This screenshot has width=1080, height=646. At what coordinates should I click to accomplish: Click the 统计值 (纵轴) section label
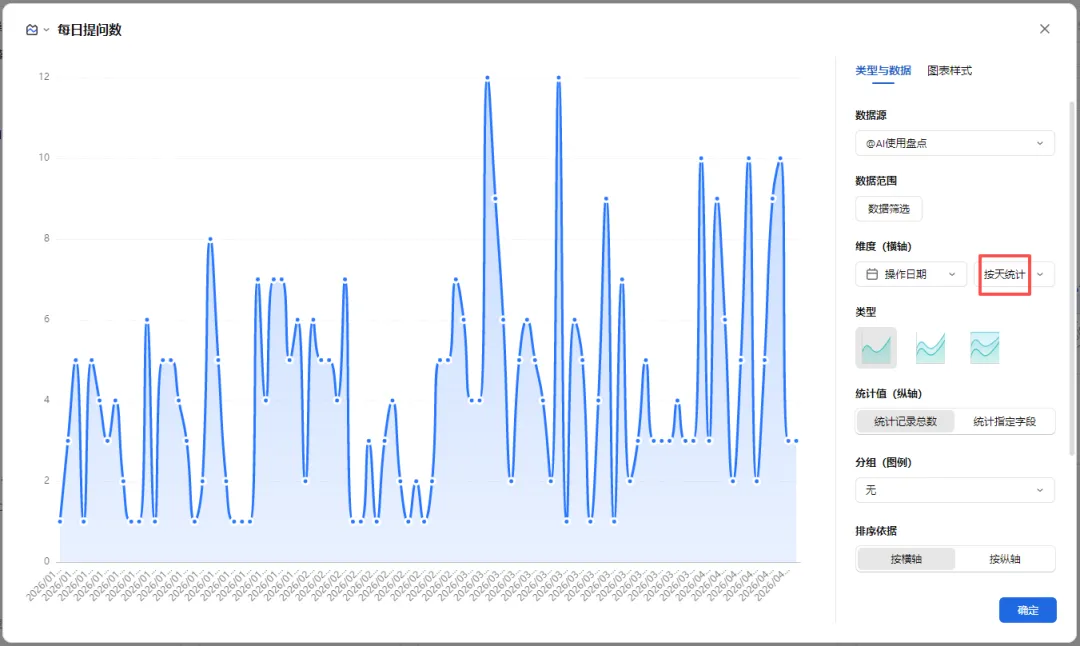click(x=889, y=394)
